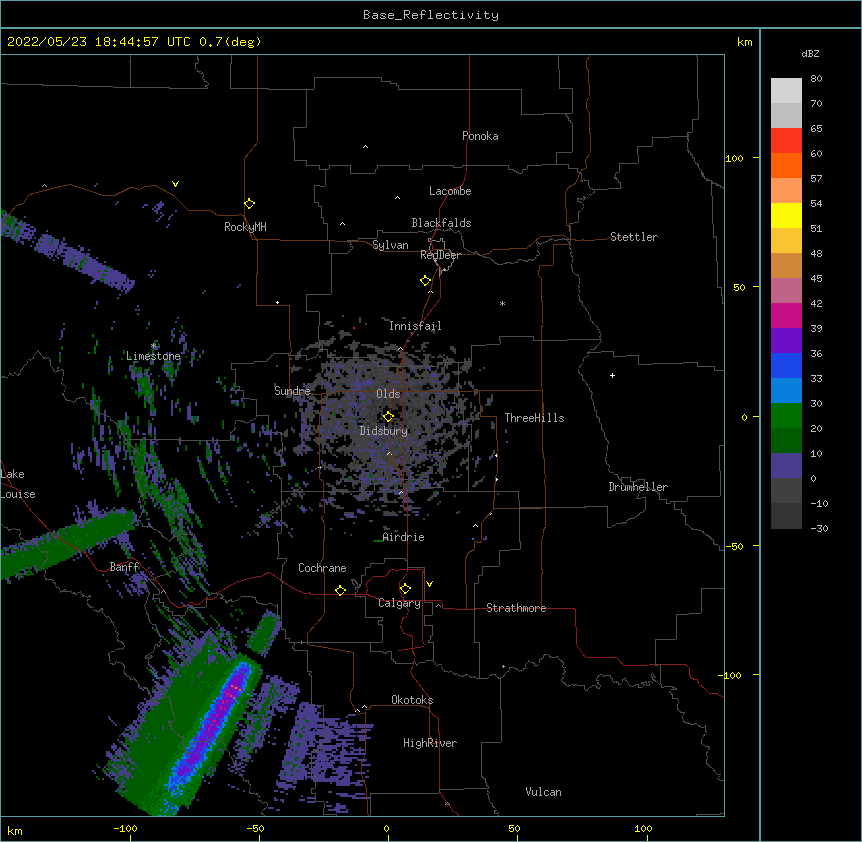The image size is (862, 842).
Task: Click the asterisk marker east of Innisfail
Action: (x=502, y=303)
